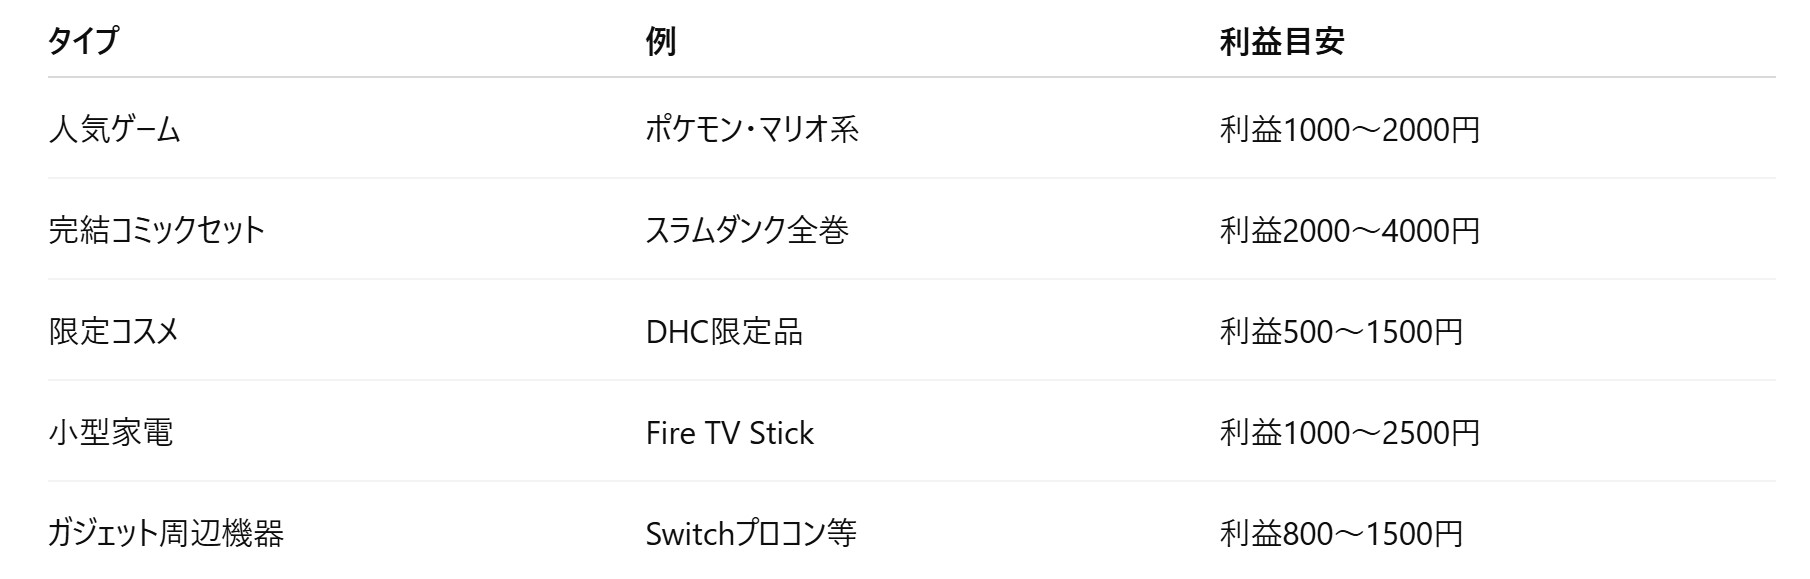Click the ポケモン・マリオ系 example cell
The height and width of the screenshot is (579, 1810).
click(752, 130)
